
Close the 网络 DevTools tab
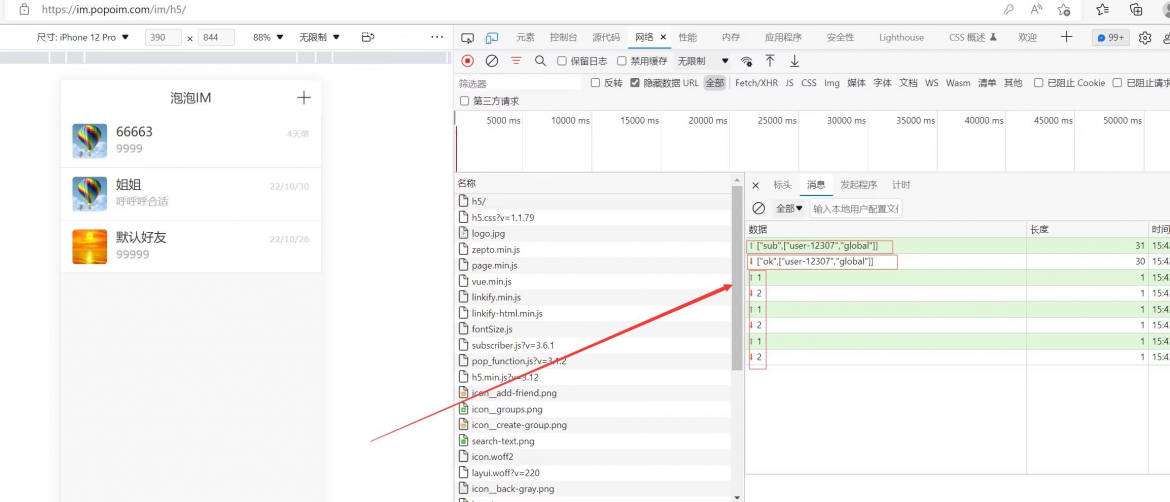point(663,37)
